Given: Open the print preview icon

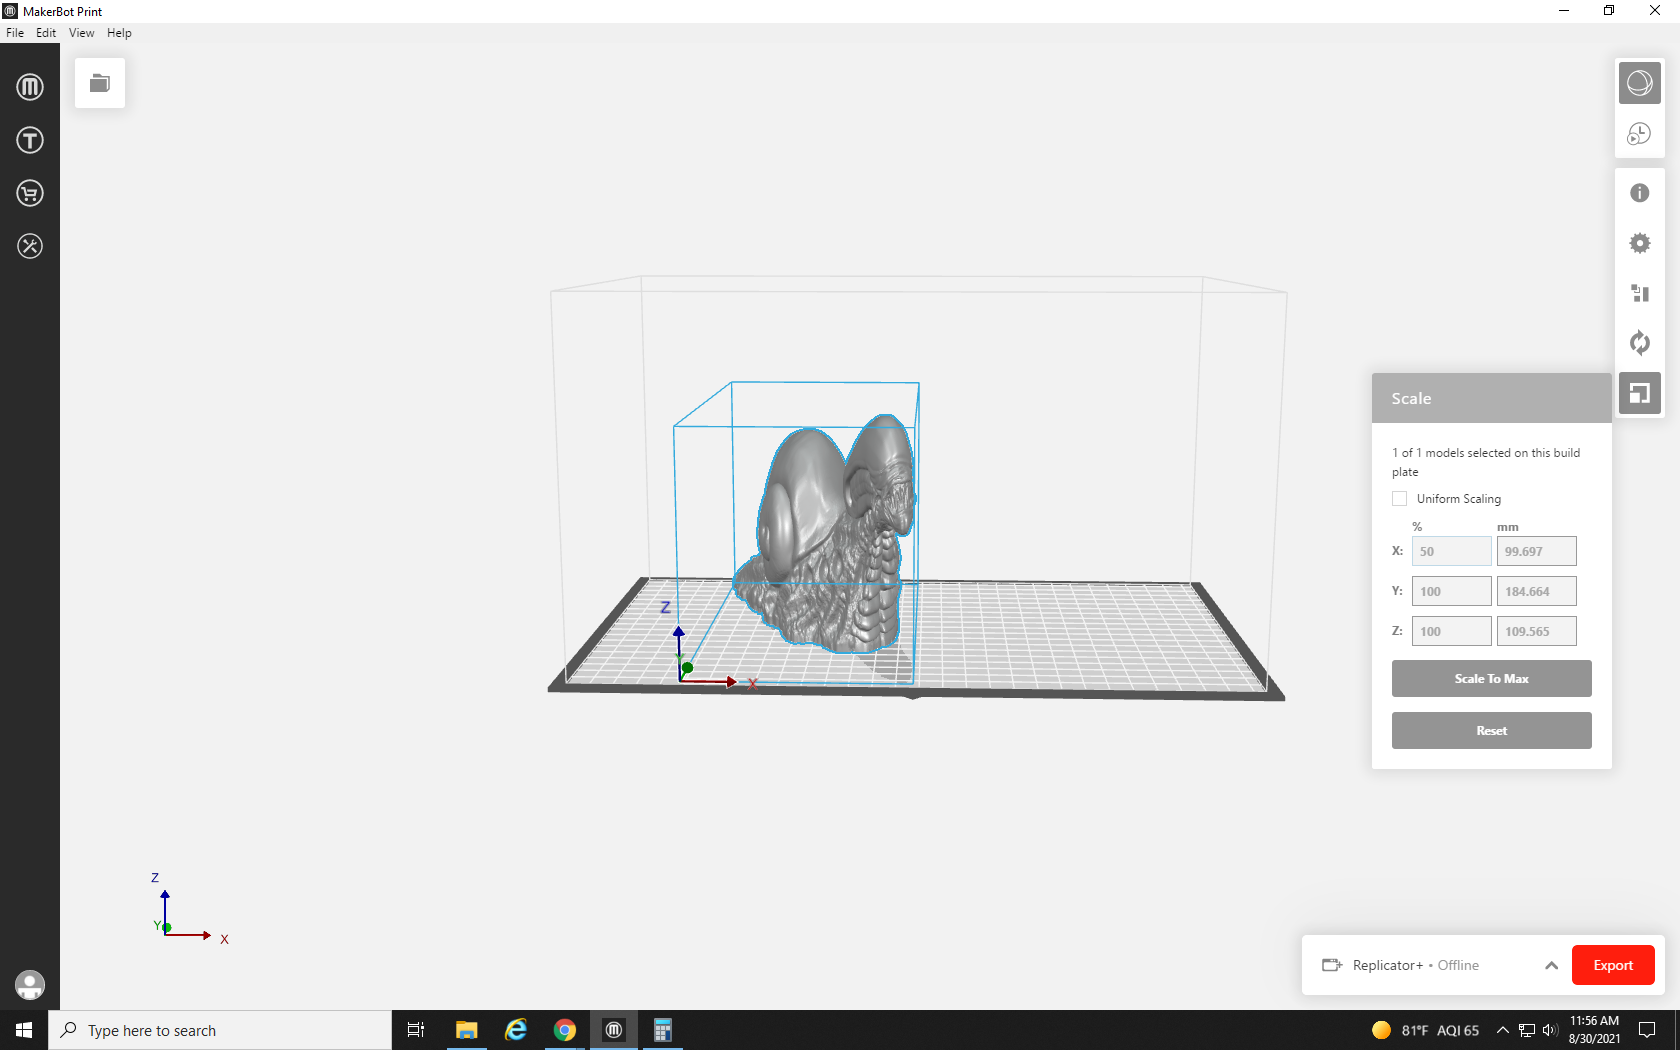Looking at the screenshot, I should (x=1640, y=134).
